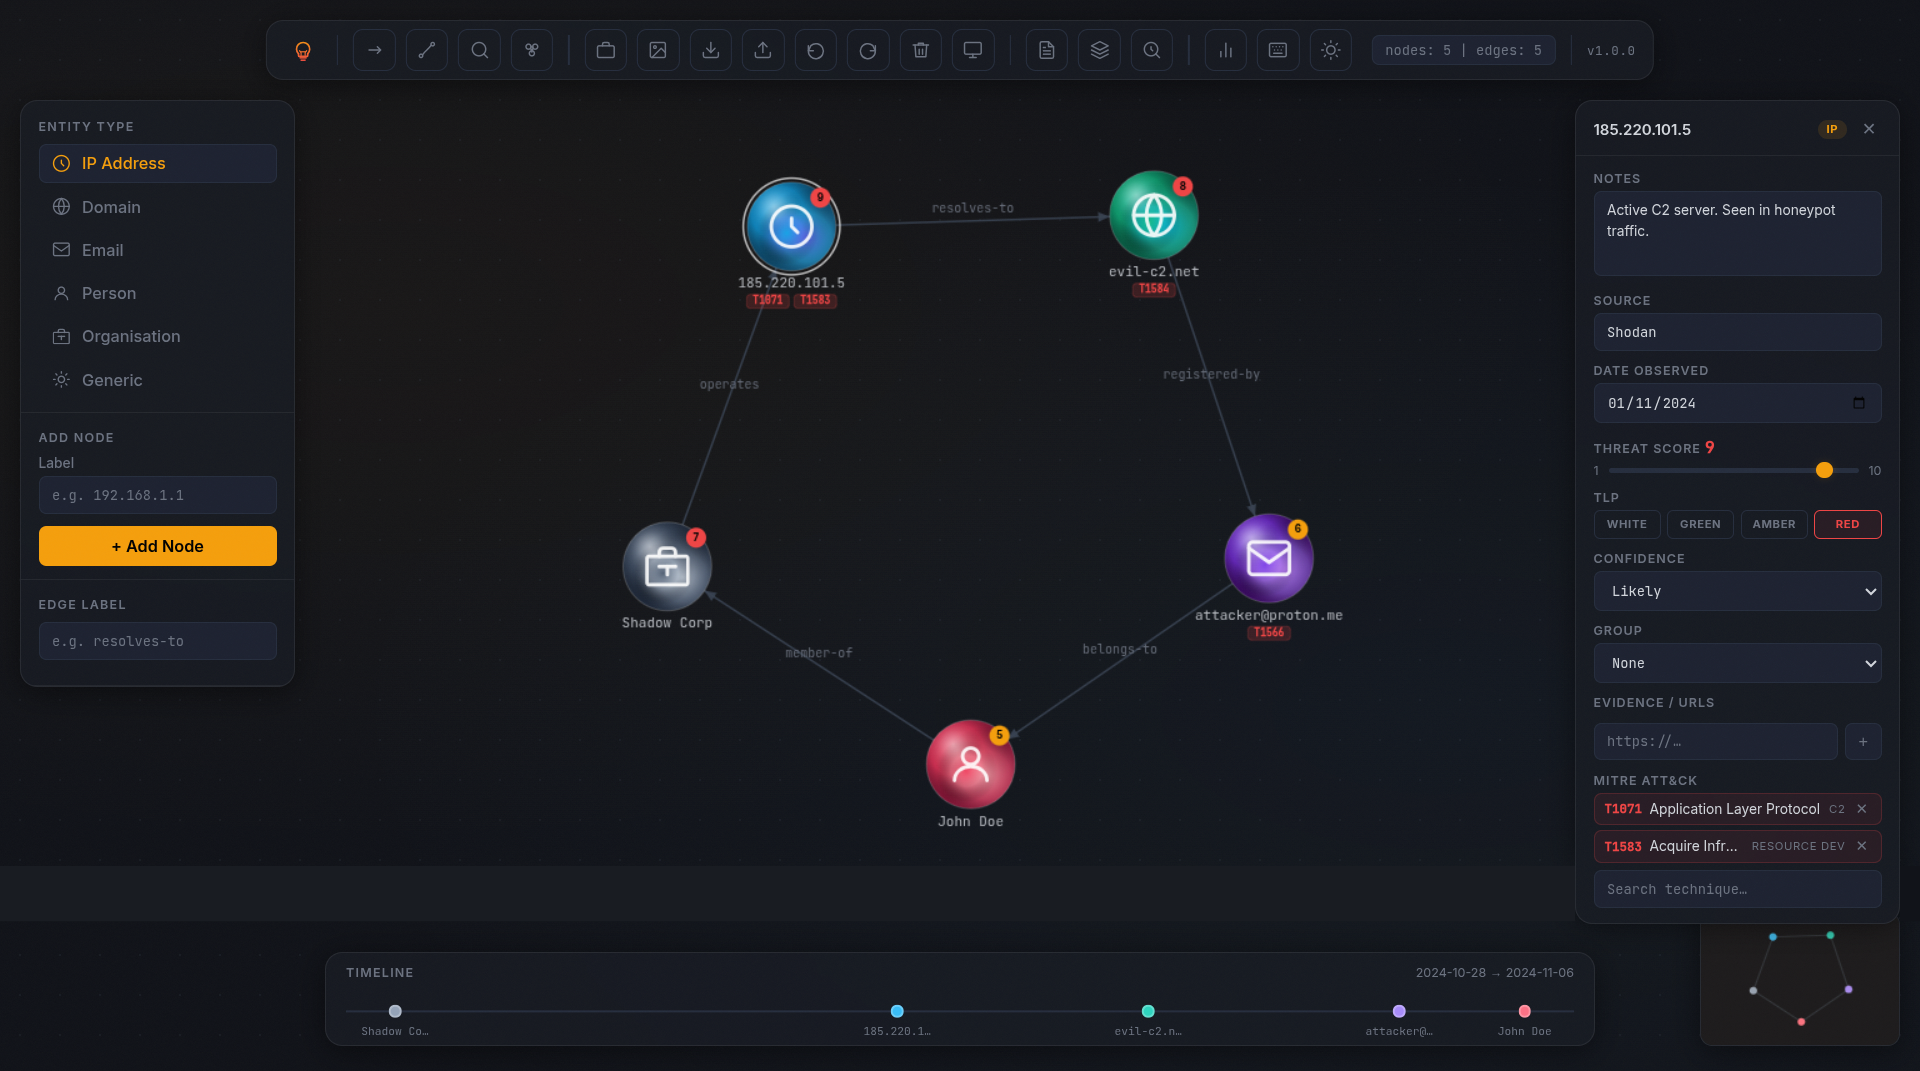Click the John Doe timeline marker
The height and width of the screenshot is (1071, 1920).
pyautogui.click(x=1525, y=1012)
